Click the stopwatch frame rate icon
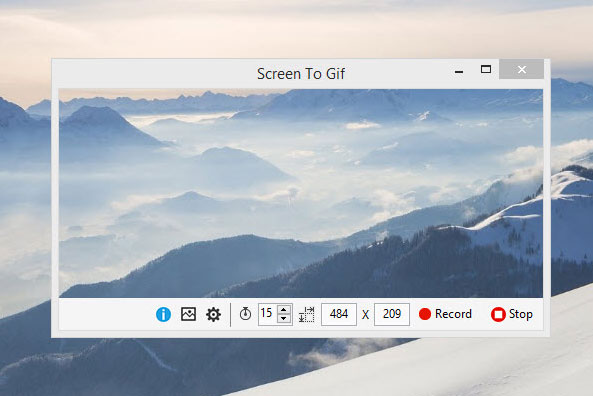 pyautogui.click(x=245, y=314)
